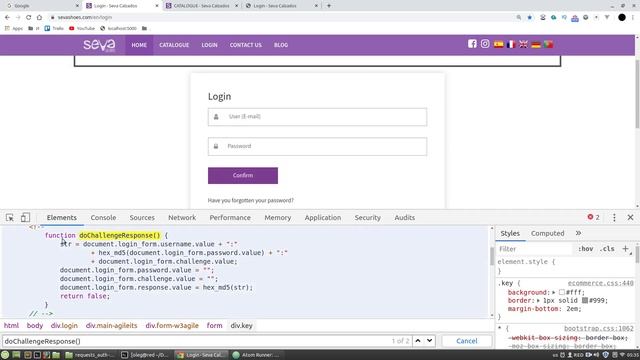
Task: Switch to the Console tab
Action: [103, 218]
